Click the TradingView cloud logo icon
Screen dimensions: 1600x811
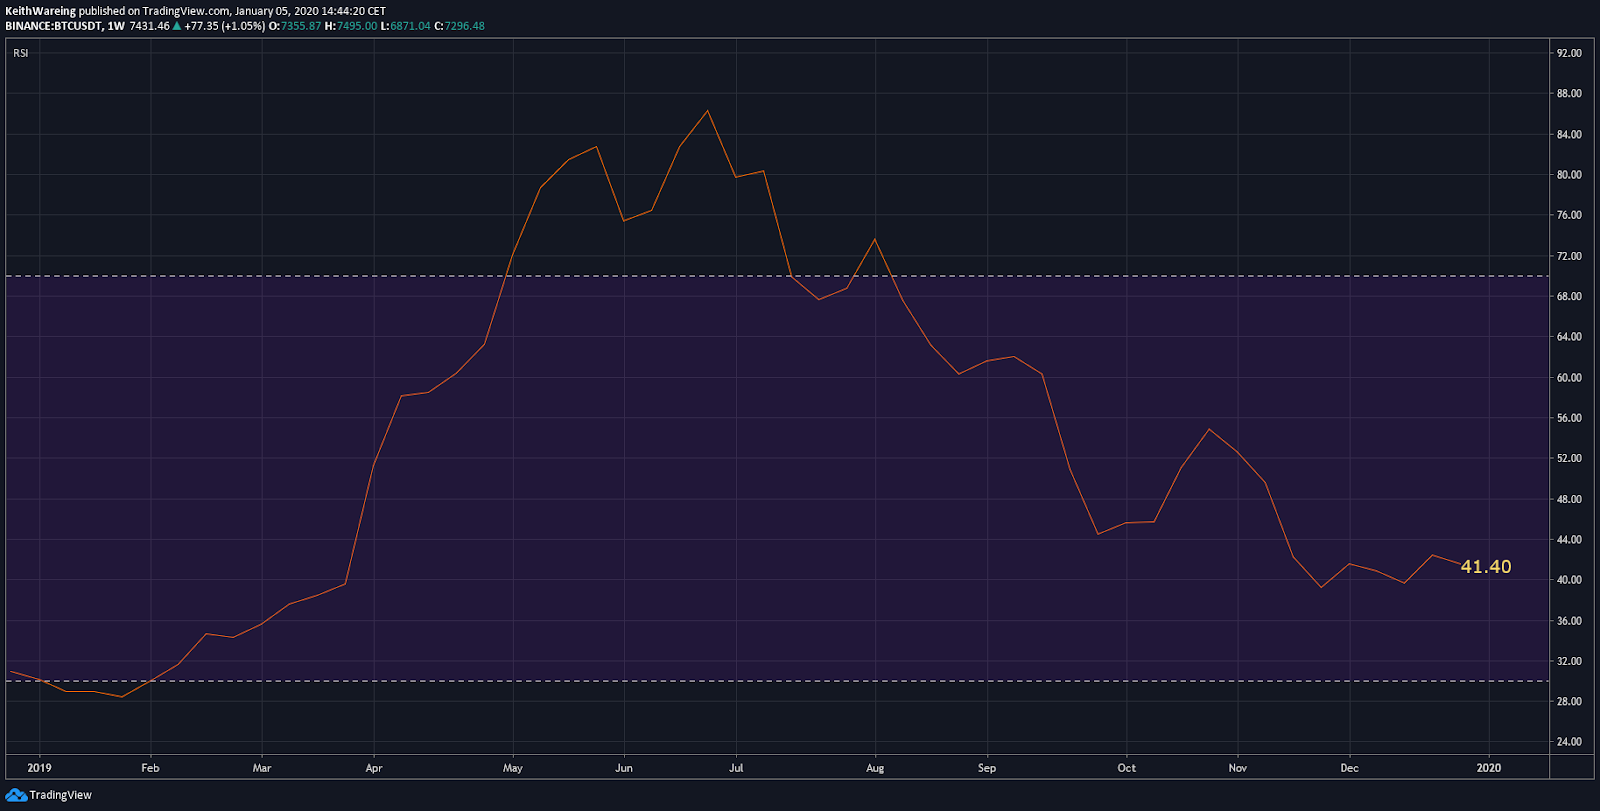(x=16, y=795)
